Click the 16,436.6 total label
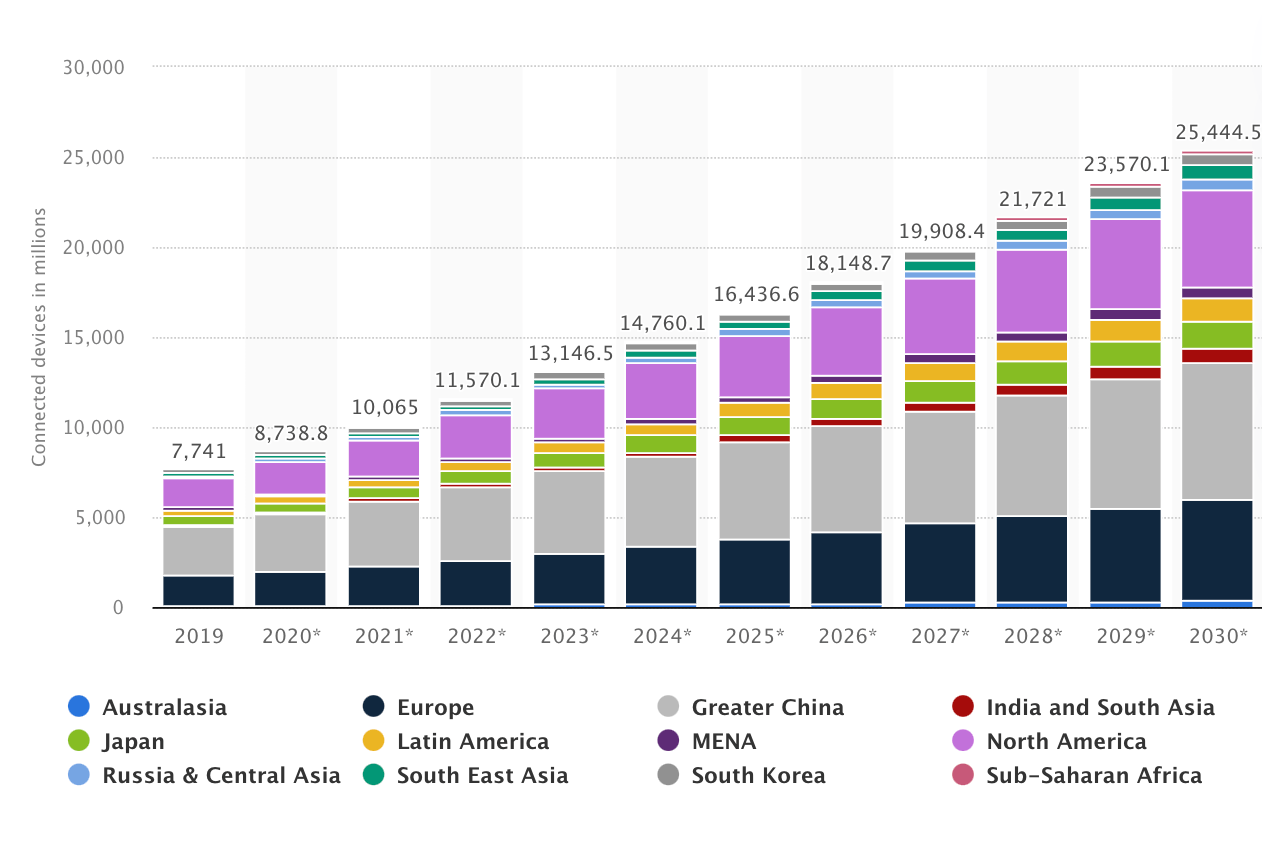Screen dimensions: 1262x842 [756, 295]
